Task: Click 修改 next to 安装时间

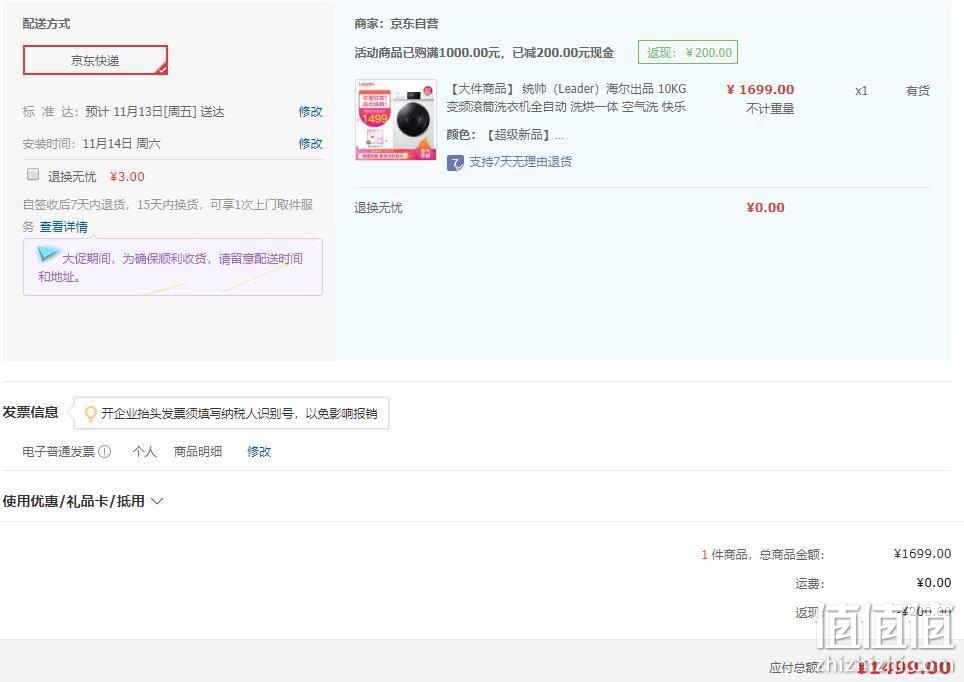Action: tap(310, 143)
